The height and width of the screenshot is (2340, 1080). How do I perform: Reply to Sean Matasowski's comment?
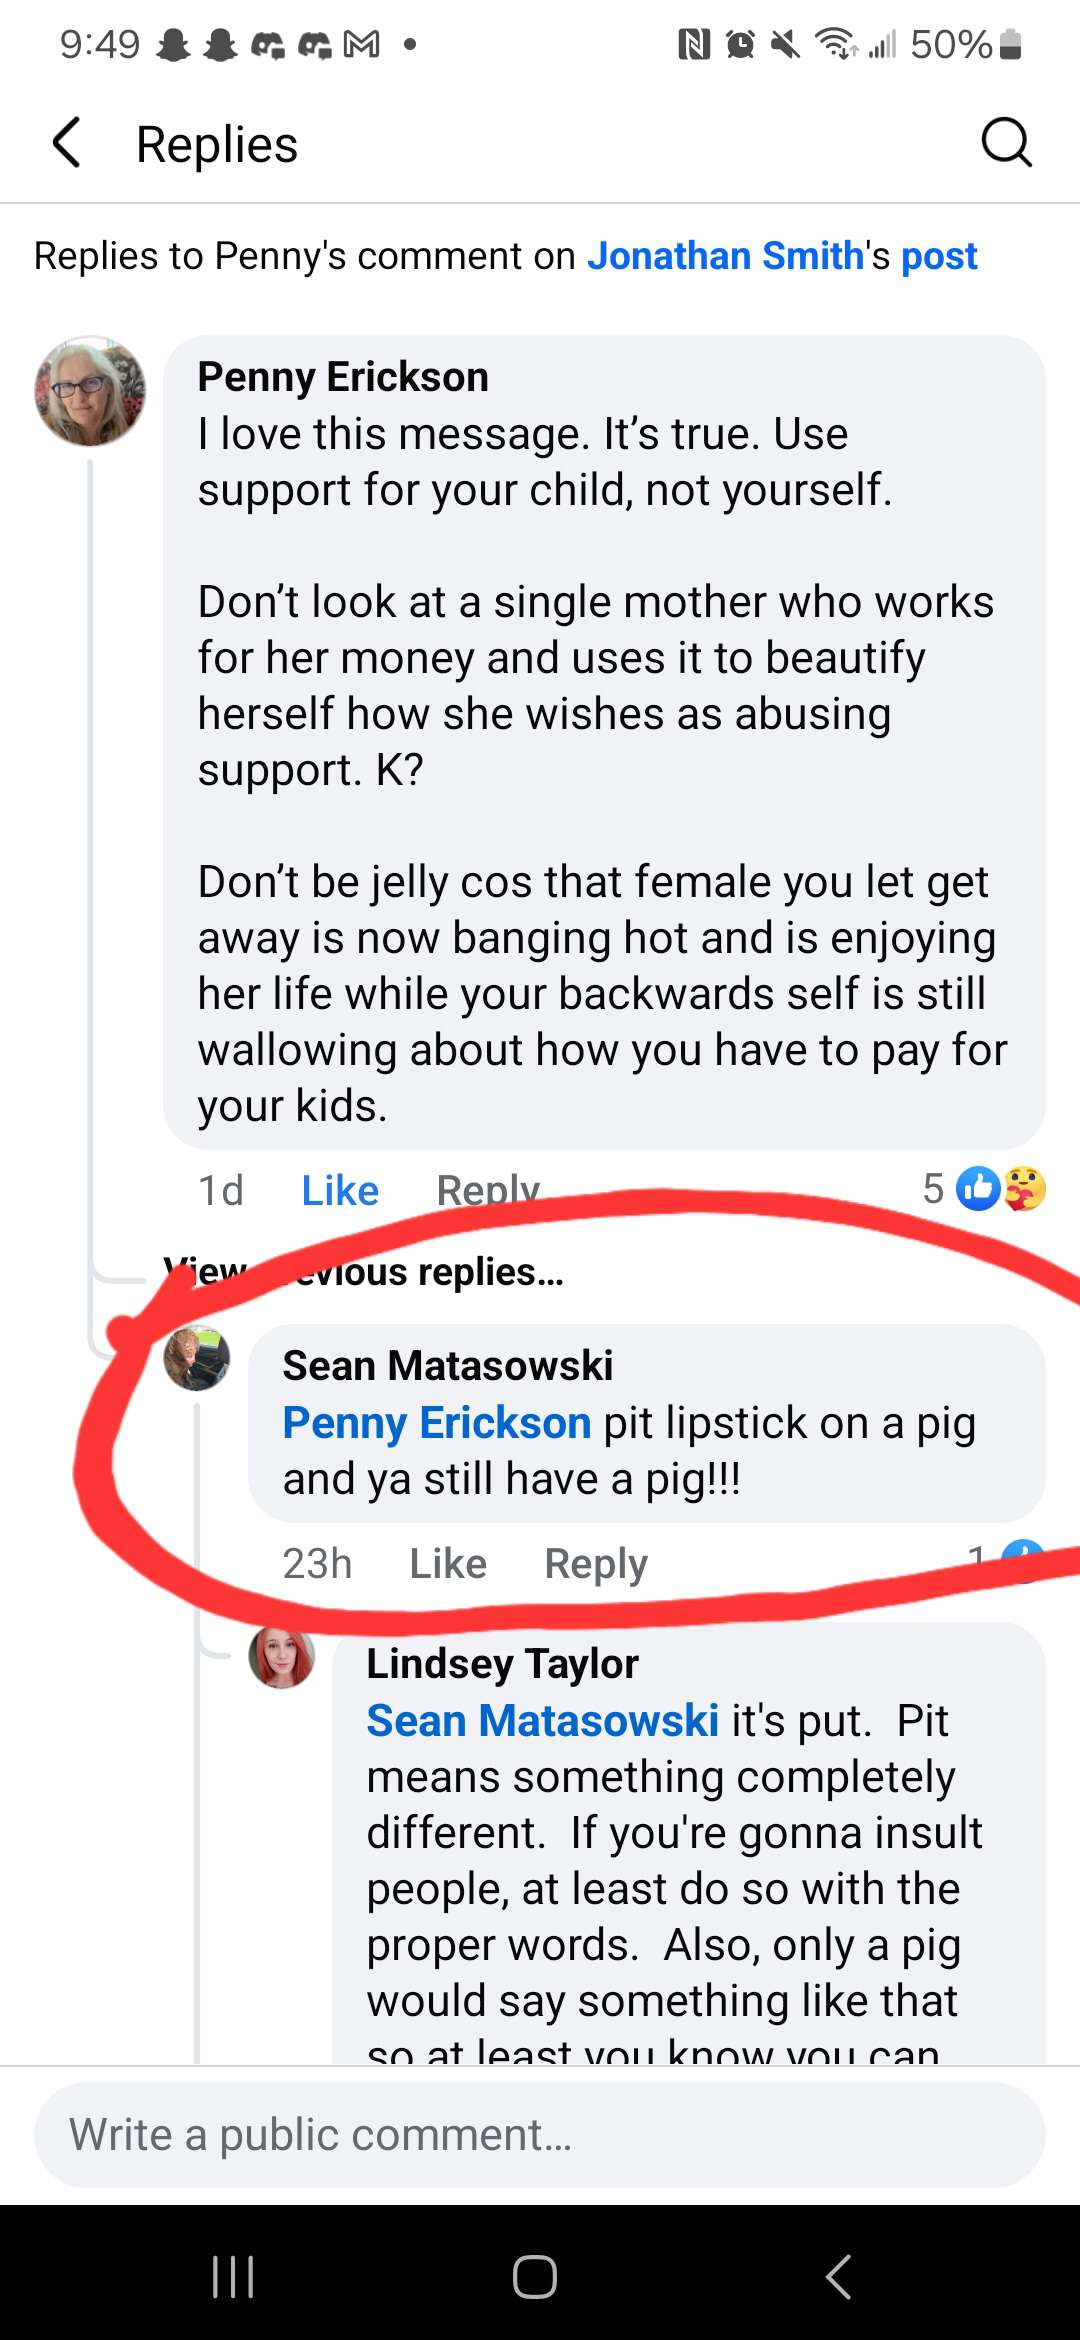tap(596, 1564)
